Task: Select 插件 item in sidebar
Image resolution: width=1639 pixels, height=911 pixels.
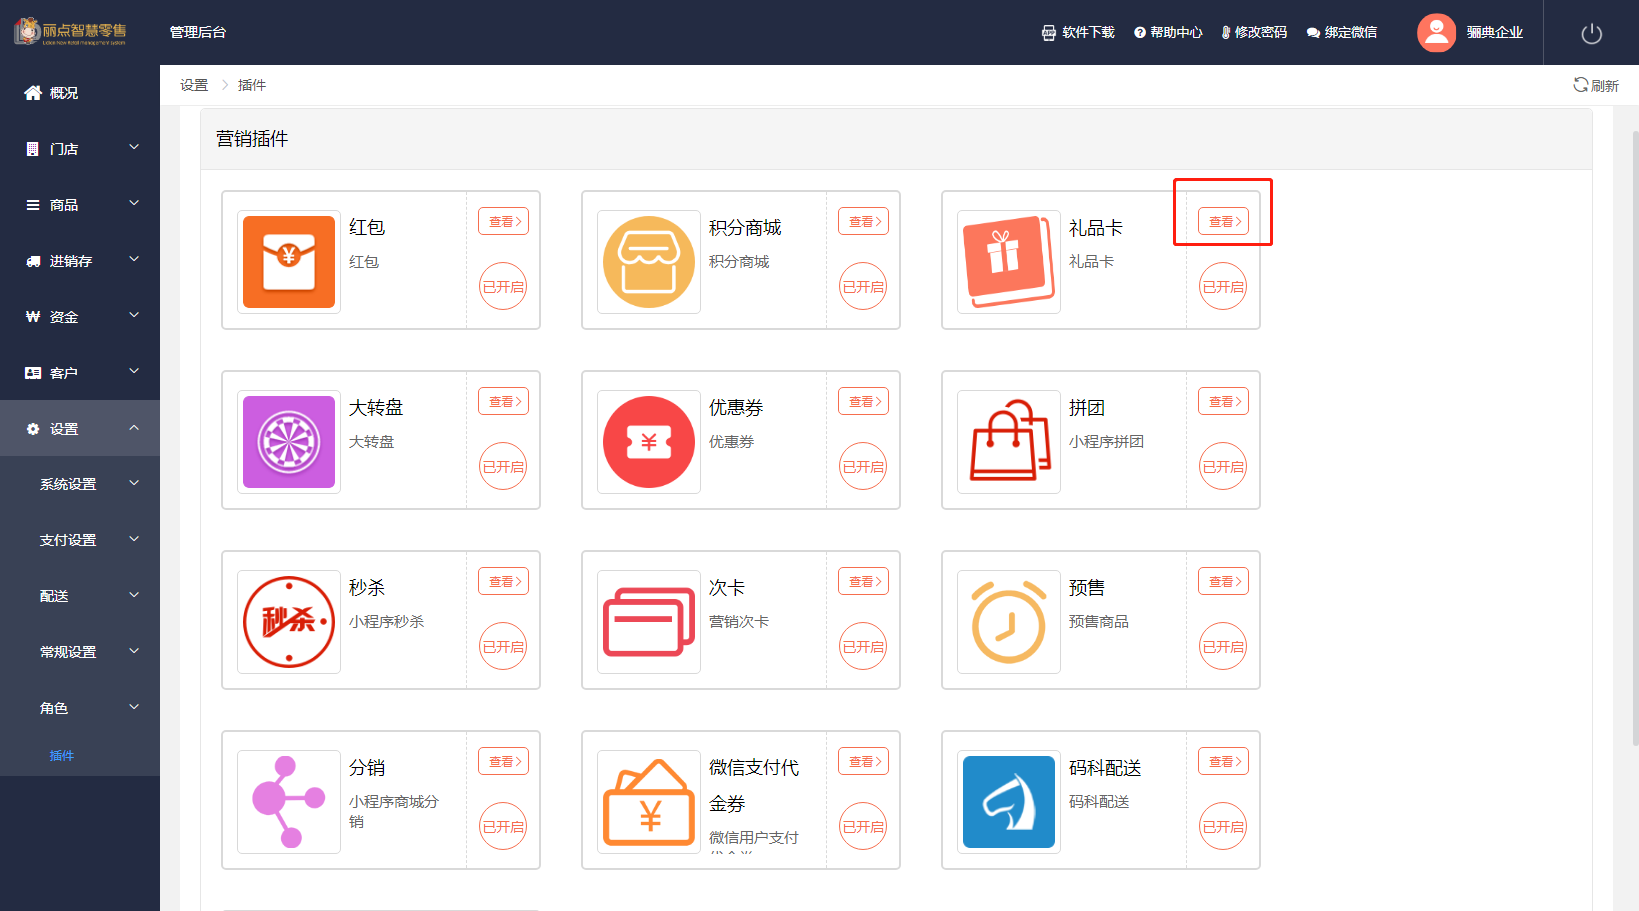Action: pos(62,756)
